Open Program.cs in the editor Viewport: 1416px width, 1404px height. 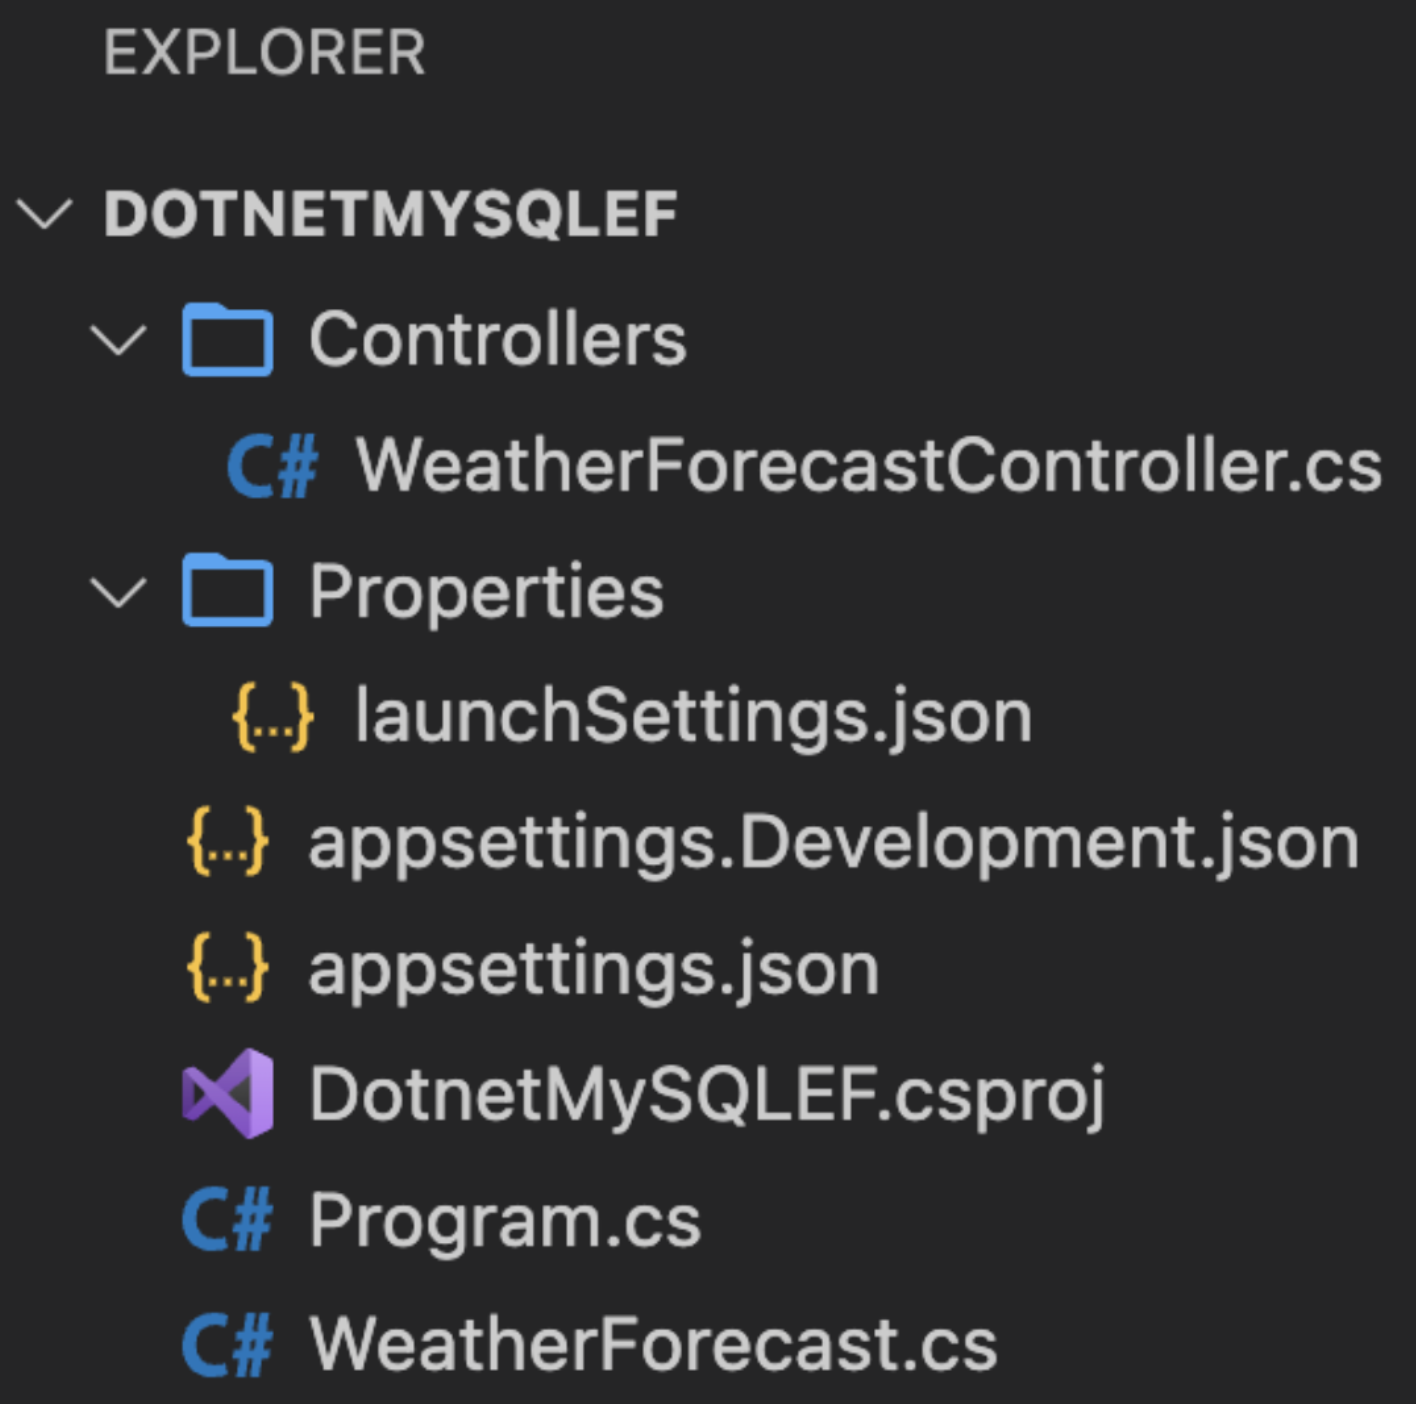(505, 1220)
